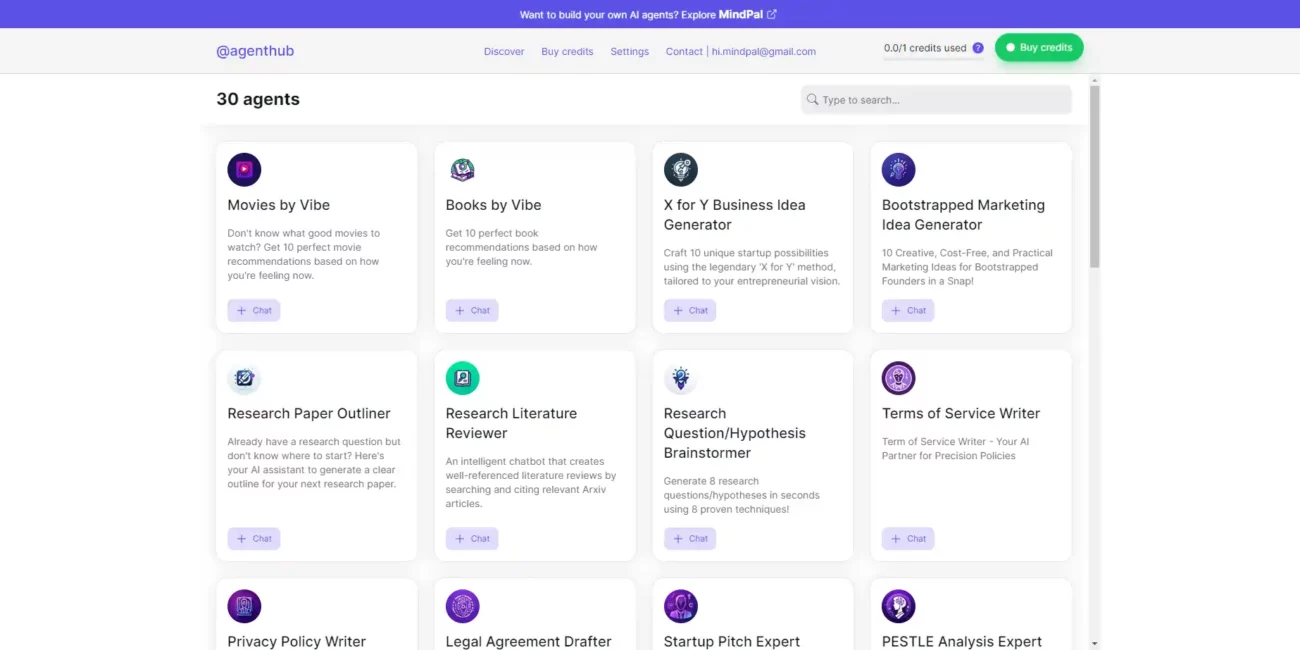Image resolution: width=1300 pixels, height=650 pixels.
Task: Click the X for Y Business Idea Generator icon
Action: pyautogui.click(x=681, y=170)
